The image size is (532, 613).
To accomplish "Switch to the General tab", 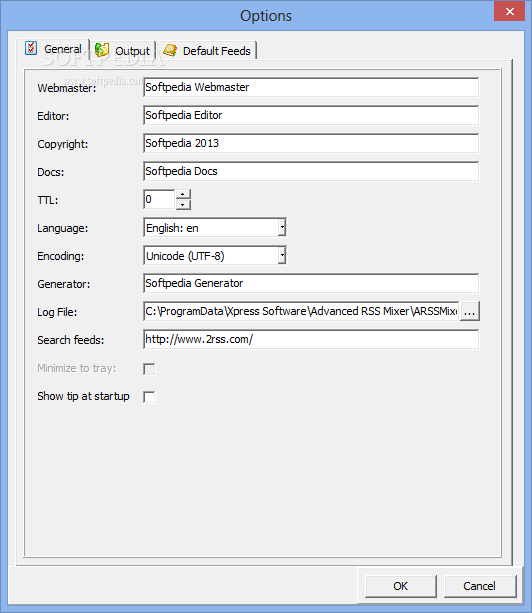I will coord(53,49).
